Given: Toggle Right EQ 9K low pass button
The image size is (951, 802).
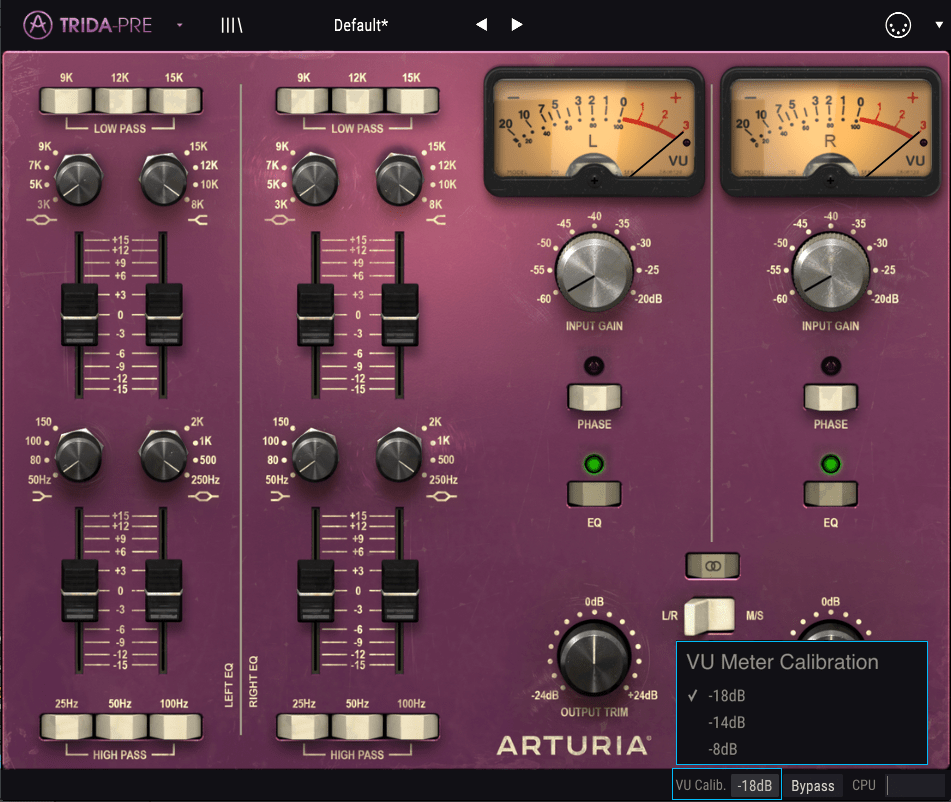Looking at the screenshot, I should click(x=304, y=101).
